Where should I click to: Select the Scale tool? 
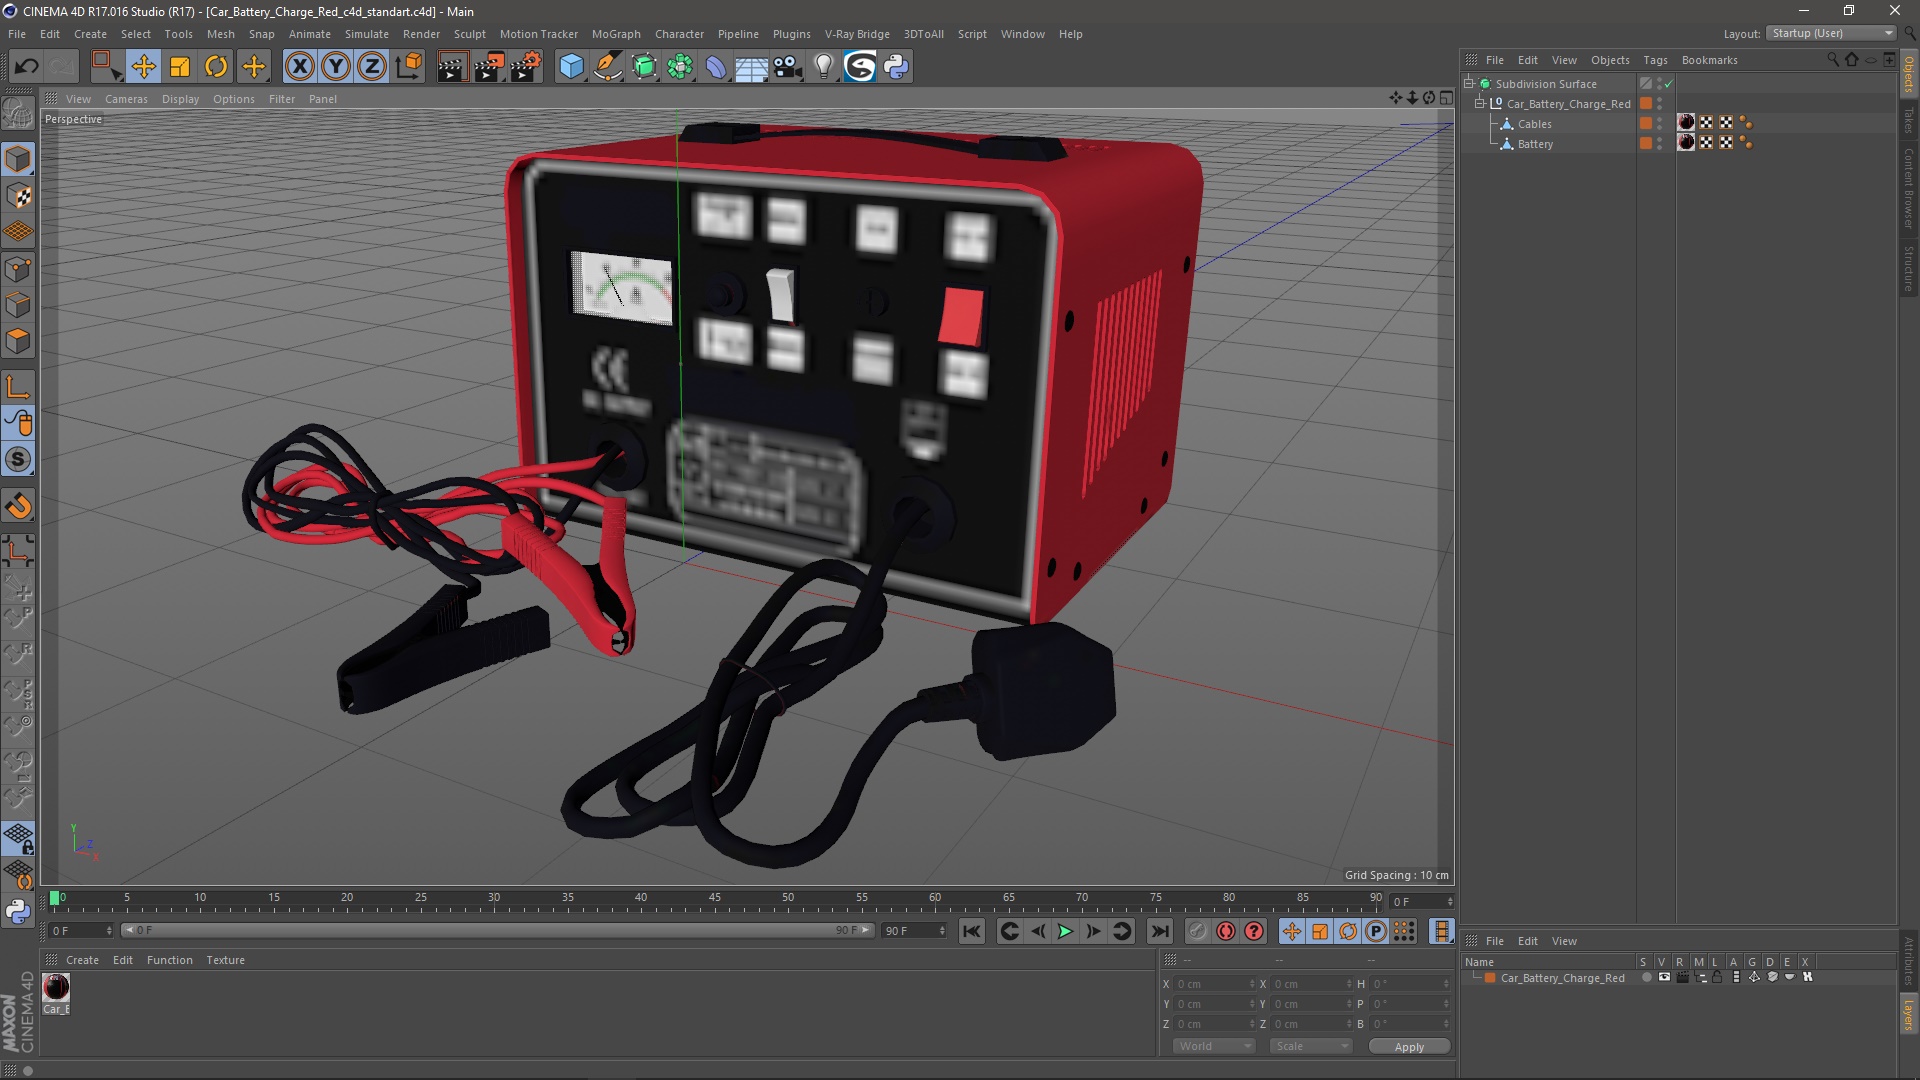click(x=180, y=67)
